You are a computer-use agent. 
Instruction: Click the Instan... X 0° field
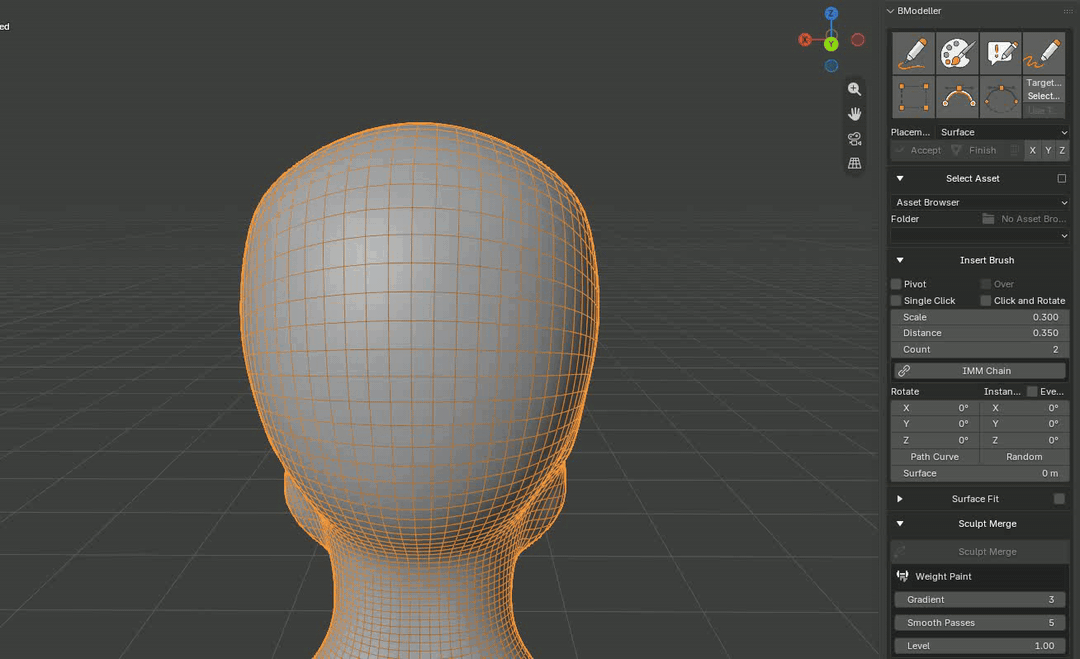tap(1024, 408)
